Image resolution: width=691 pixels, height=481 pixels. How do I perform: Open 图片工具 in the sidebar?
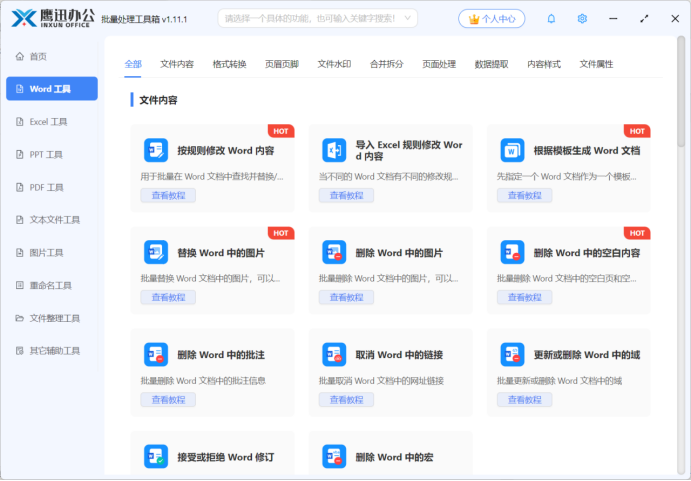(46, 253)
